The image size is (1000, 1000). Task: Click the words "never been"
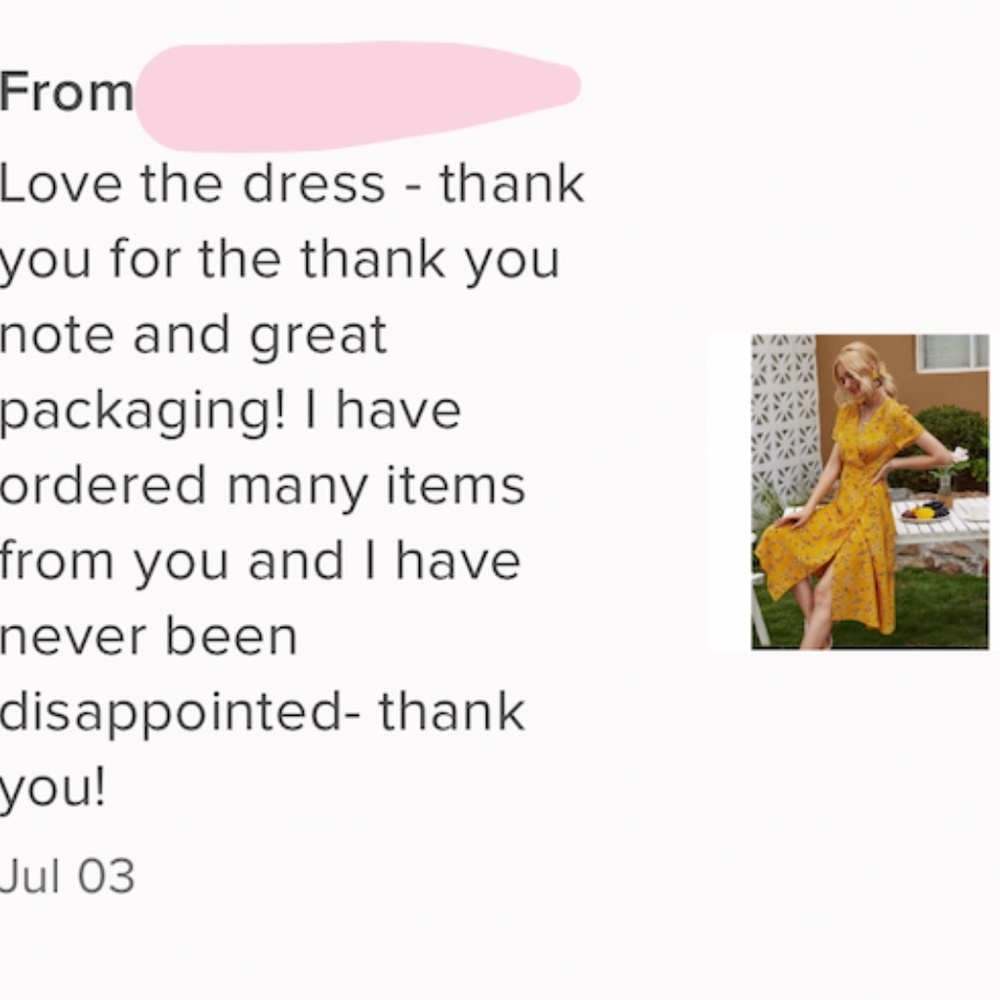[148, 637]
